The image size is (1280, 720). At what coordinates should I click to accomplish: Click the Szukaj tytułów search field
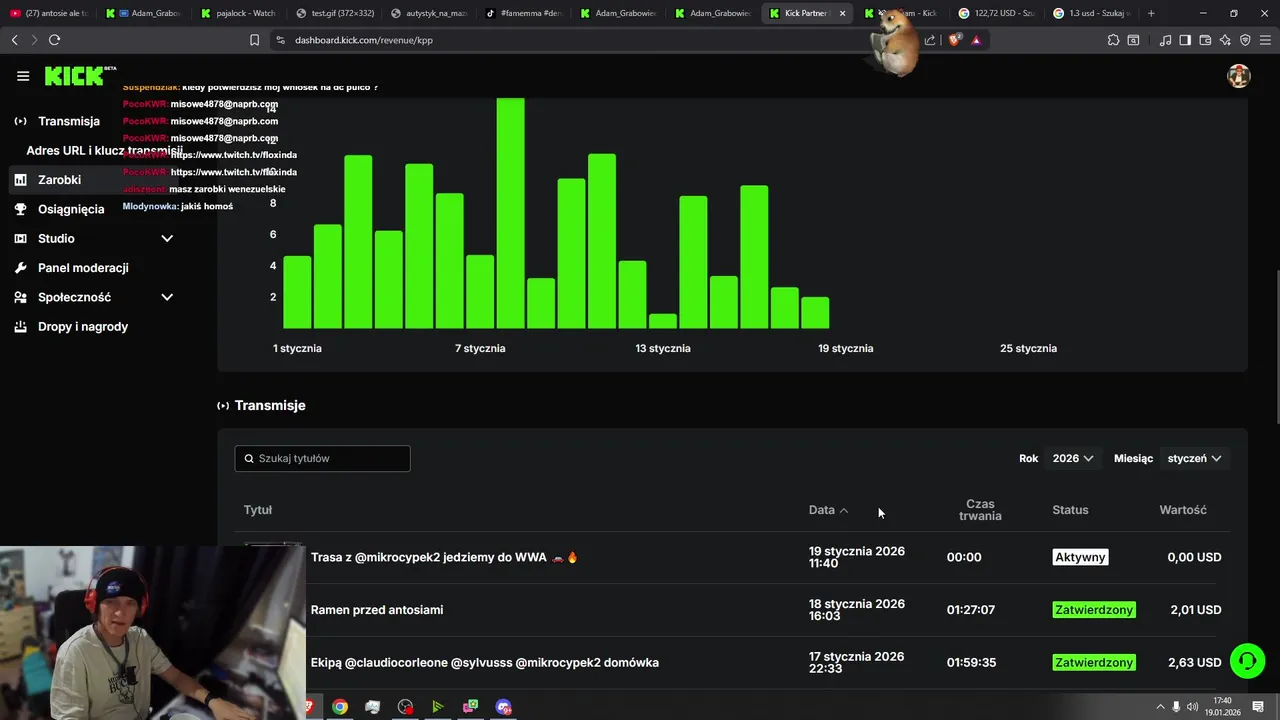[x=322, y=458]
